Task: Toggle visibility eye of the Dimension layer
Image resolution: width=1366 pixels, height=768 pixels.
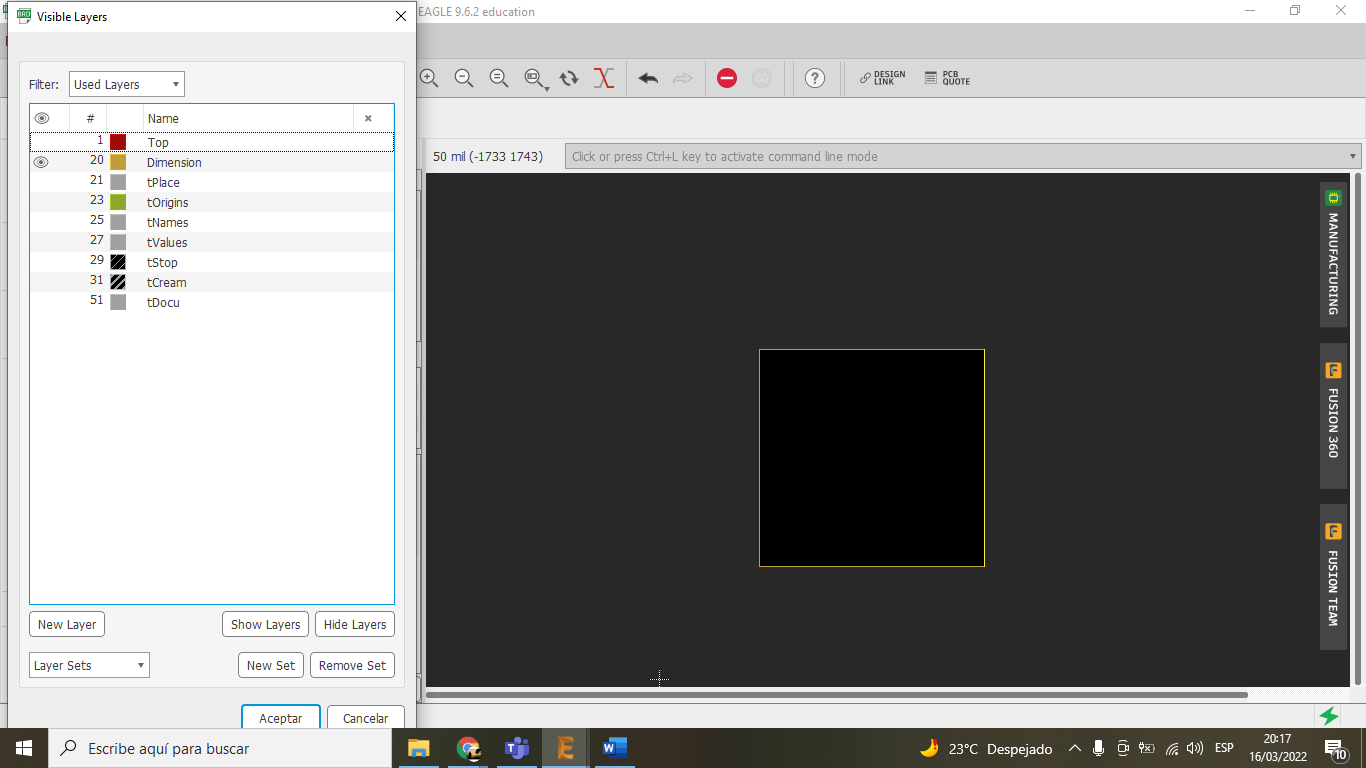Action: [x=41, y=162]
